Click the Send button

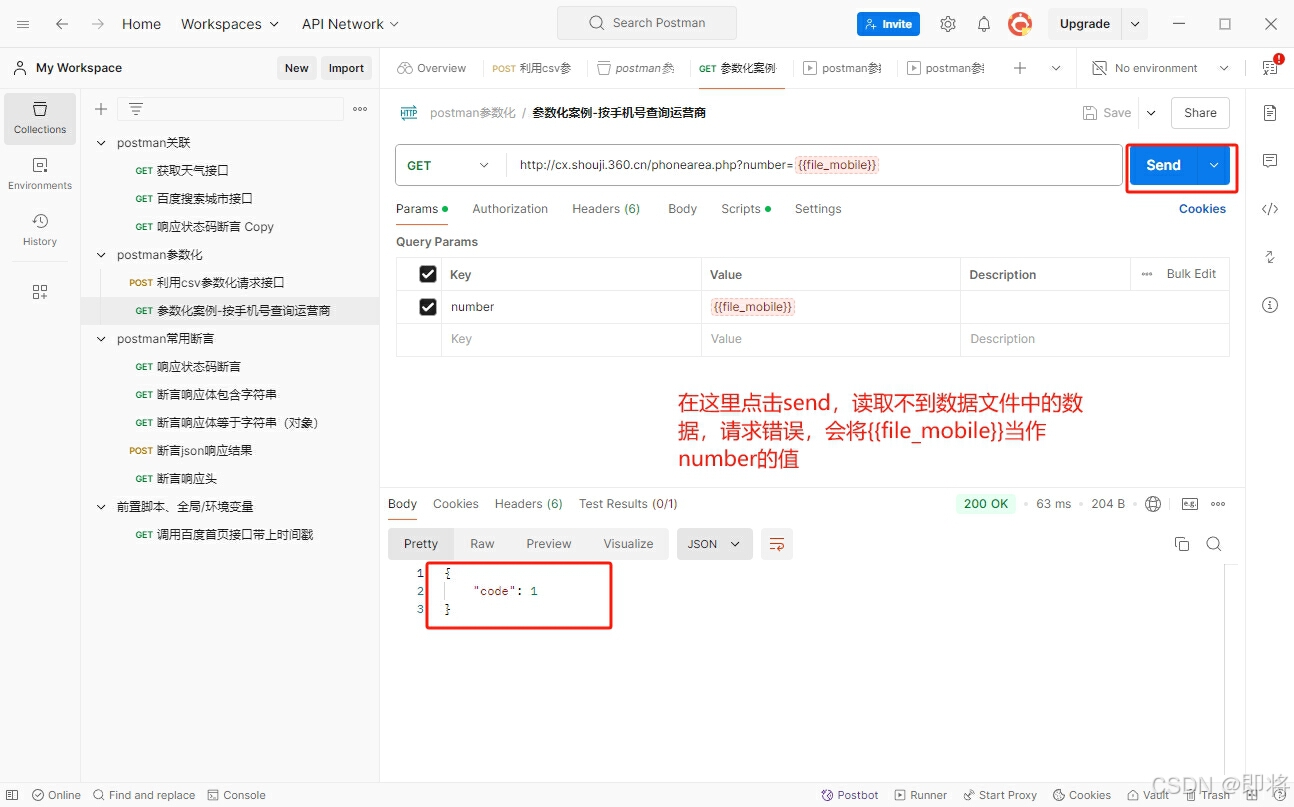click(1164, 165)
